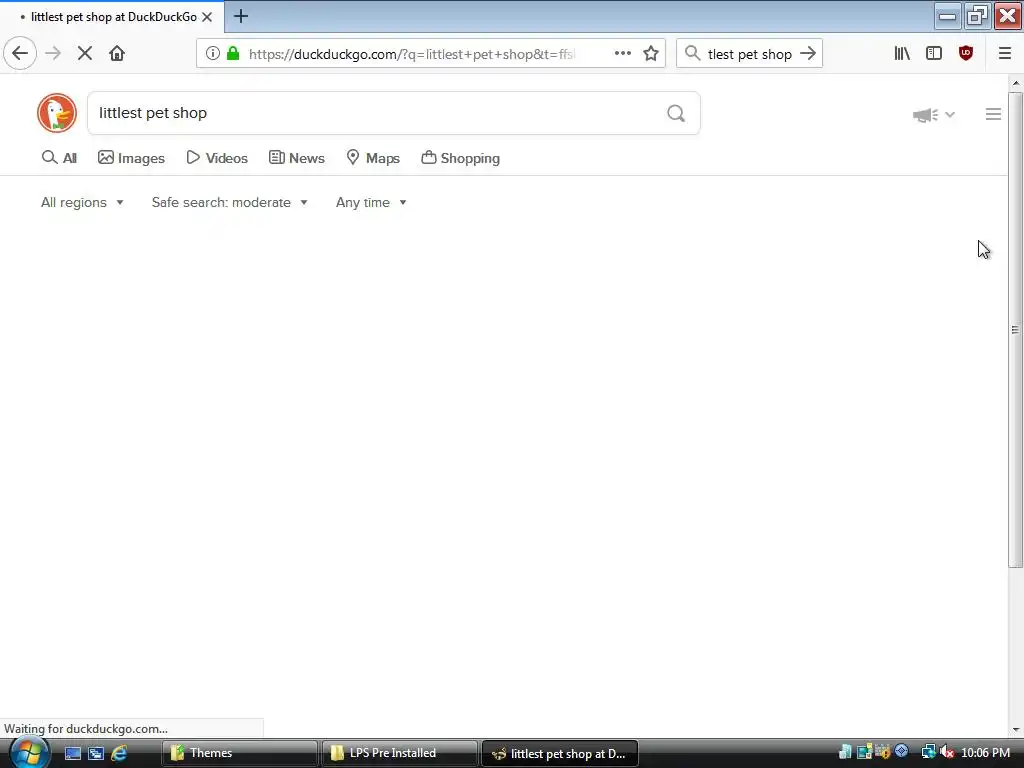The height and width of the screenshot is (768, 1024).
Task: Click the littlest pet shop taskbar button
Action: pos(560,754)
